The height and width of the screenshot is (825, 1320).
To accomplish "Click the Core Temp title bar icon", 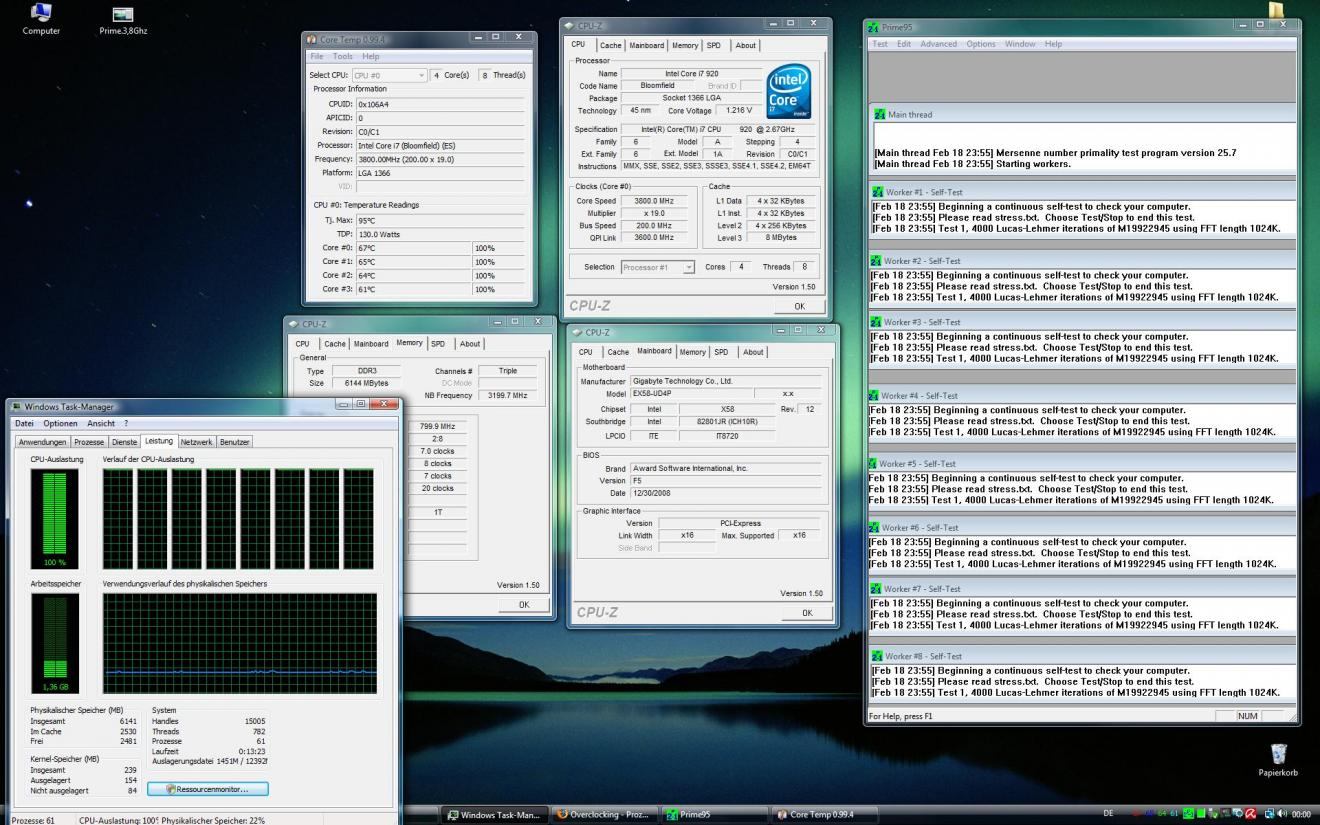I will coord(312,39).
